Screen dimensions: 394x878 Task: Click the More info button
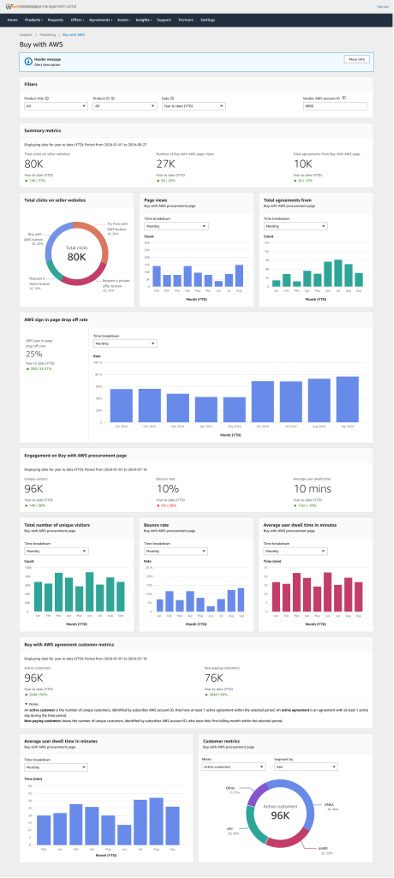coord(357,59)
